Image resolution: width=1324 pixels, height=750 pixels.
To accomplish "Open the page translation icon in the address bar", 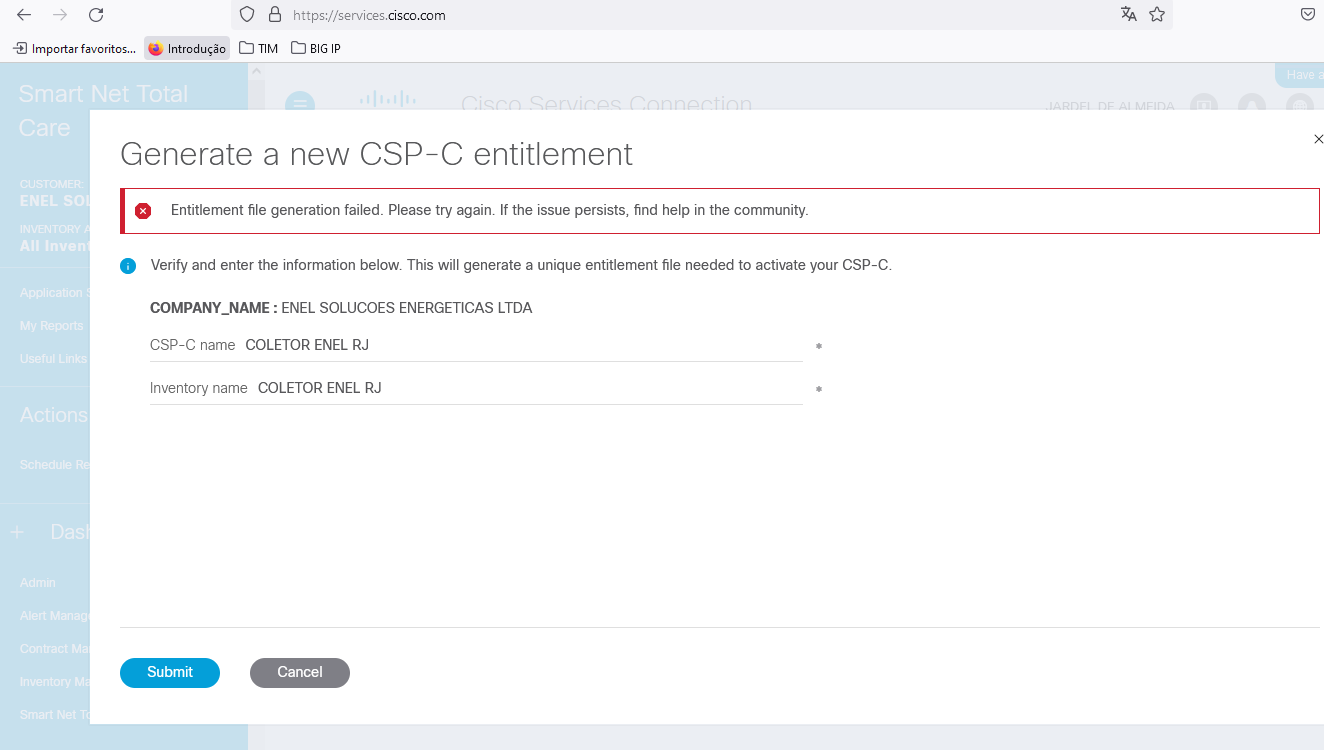I will [x=1128, y=14].
